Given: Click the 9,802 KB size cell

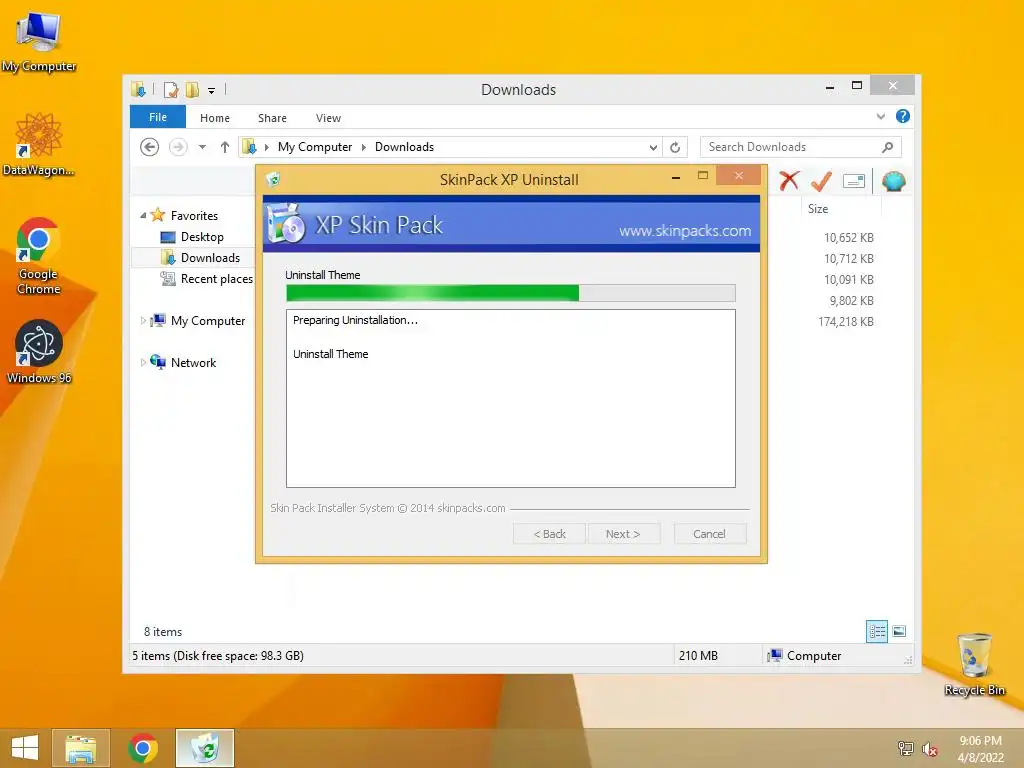Looking at the screenshot, I should click(x=852, y=300).
